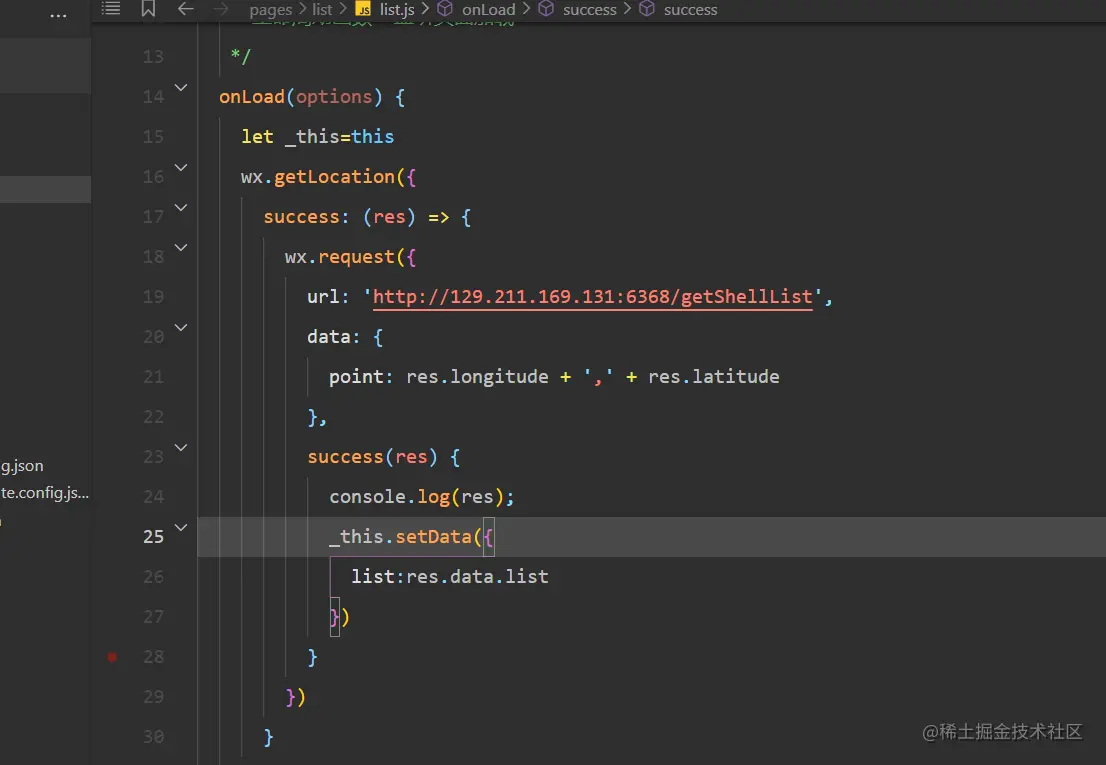The width and height of the screenshot is (1106, 765).
Task: Open the g.json file from the sidebar
Action: (23, 465)
